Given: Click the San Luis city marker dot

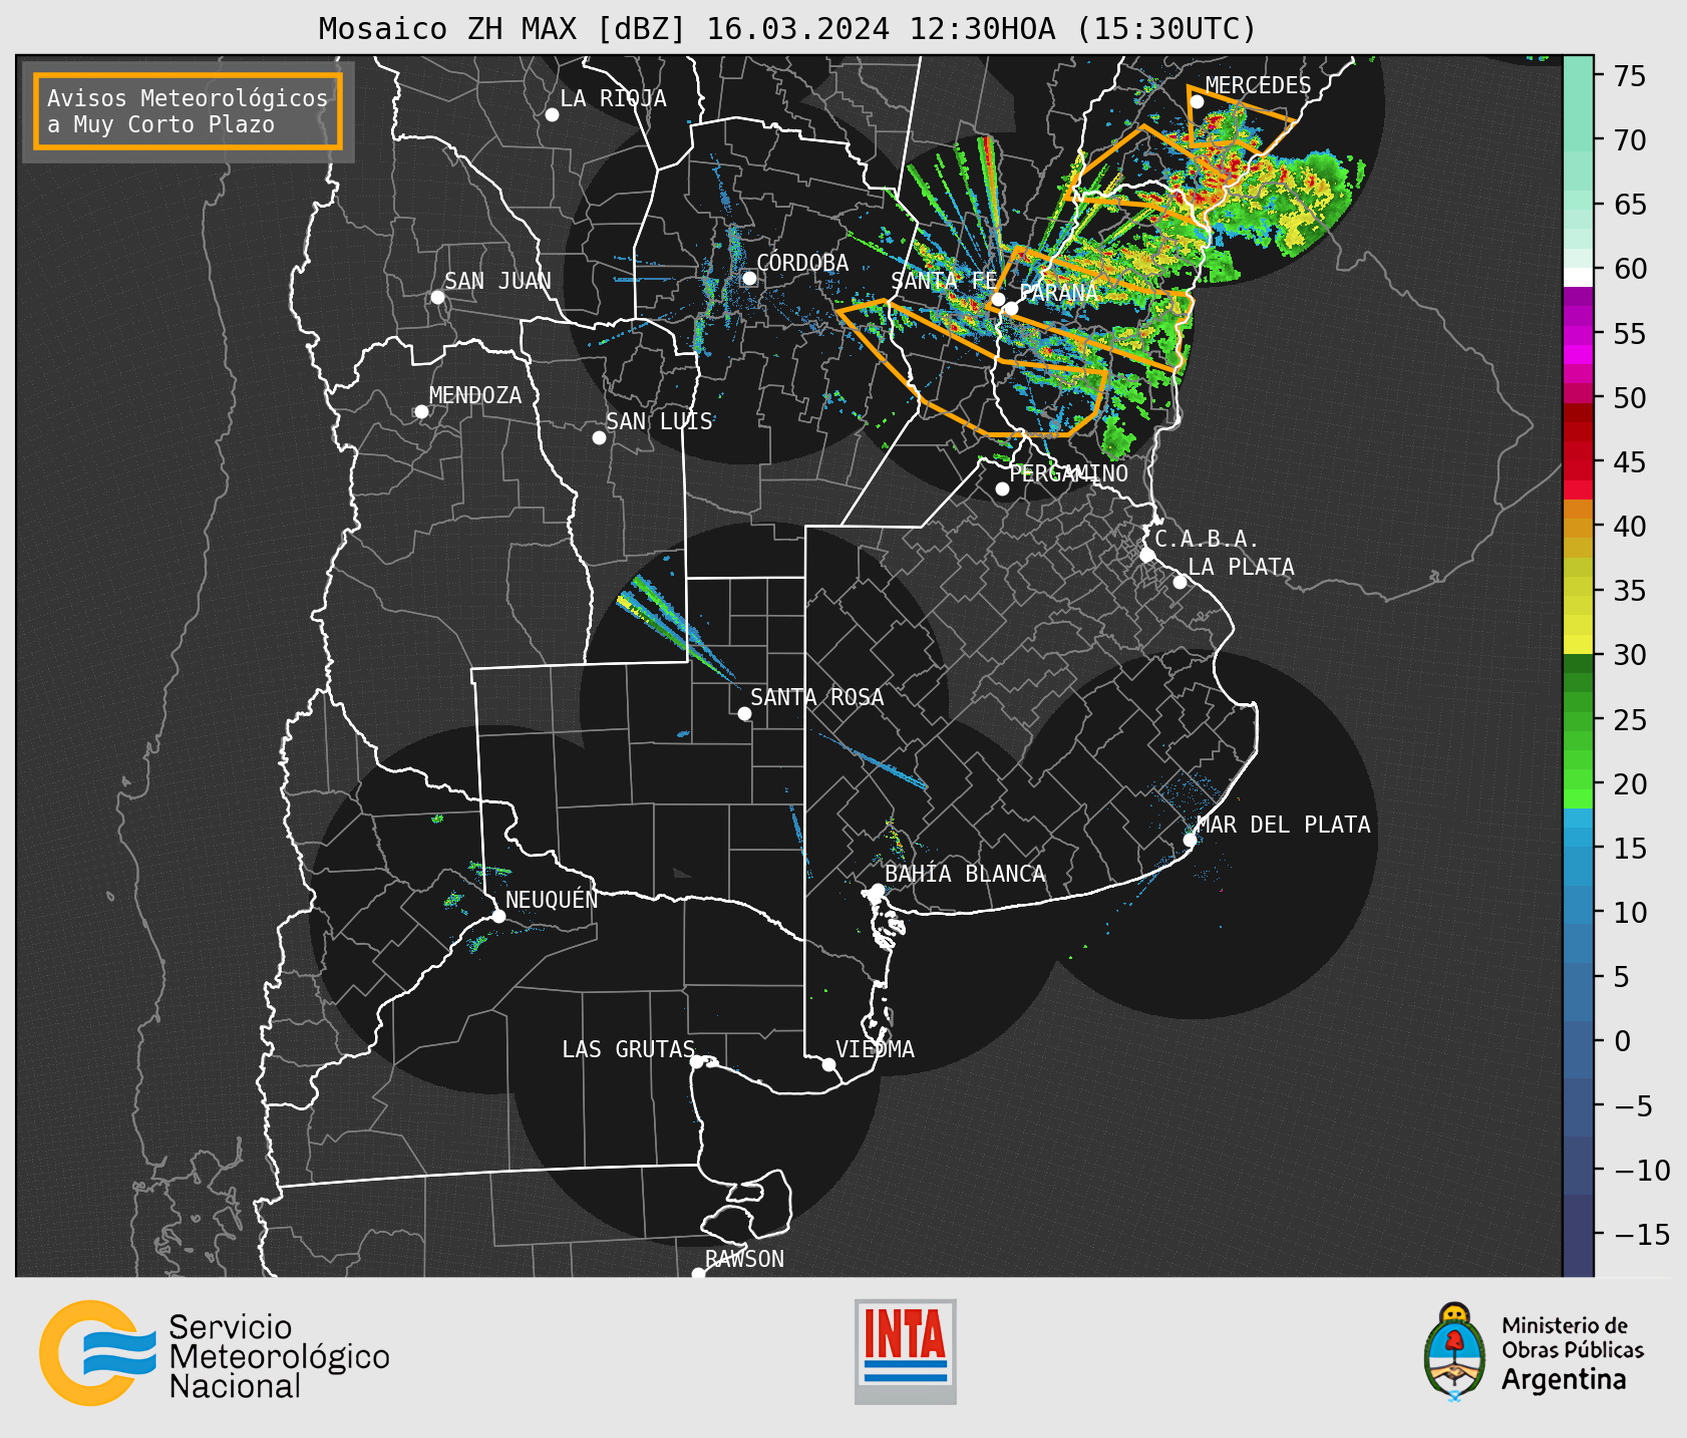Looking at the screenshot, I should point(599,438).
